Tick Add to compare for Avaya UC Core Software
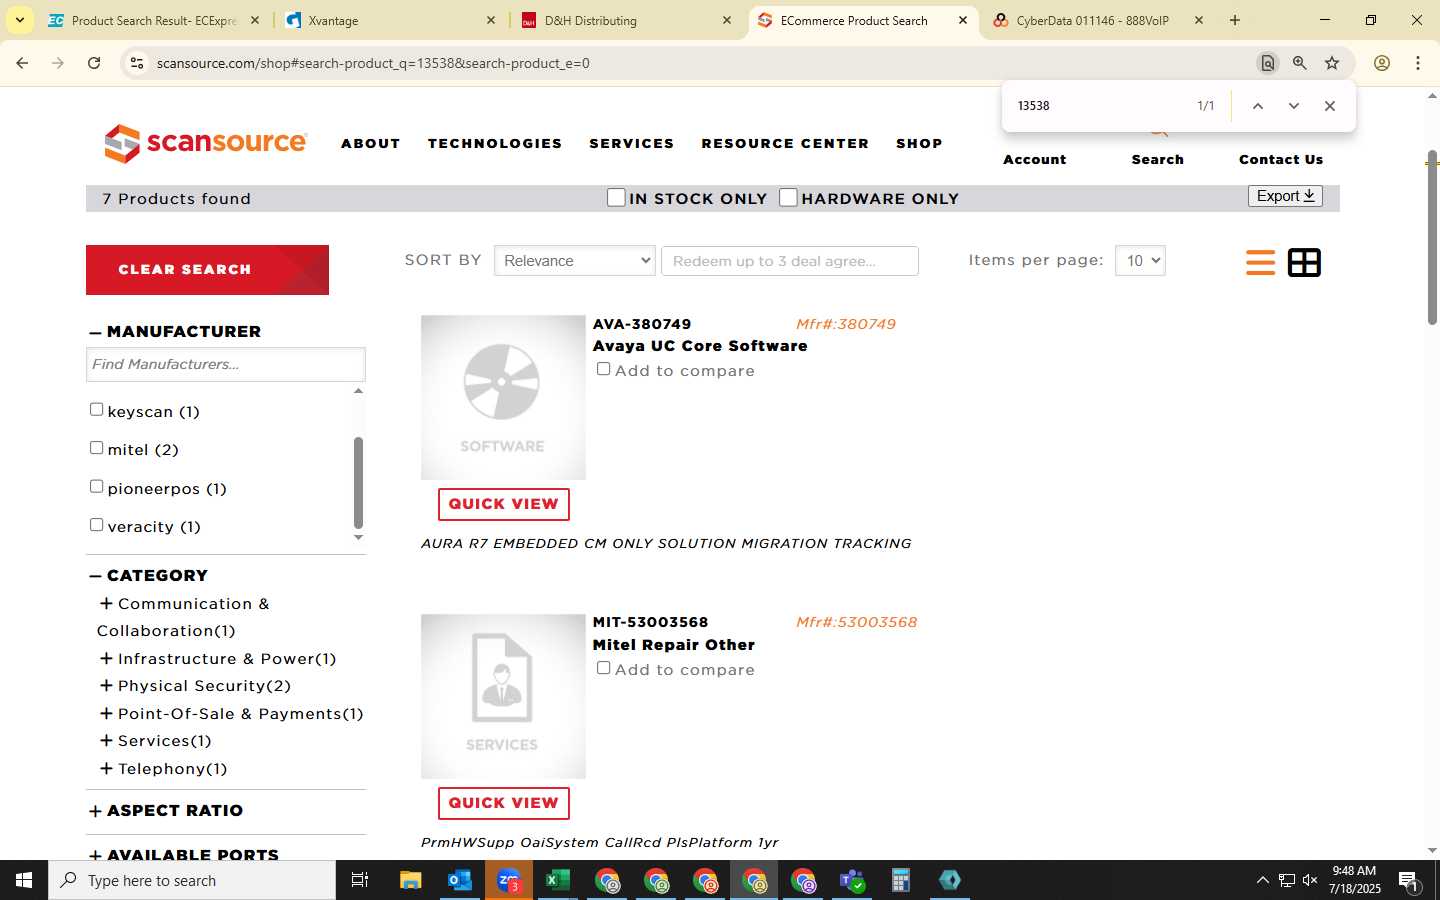Screen dimensions: 1440x900 click(603, 369)
